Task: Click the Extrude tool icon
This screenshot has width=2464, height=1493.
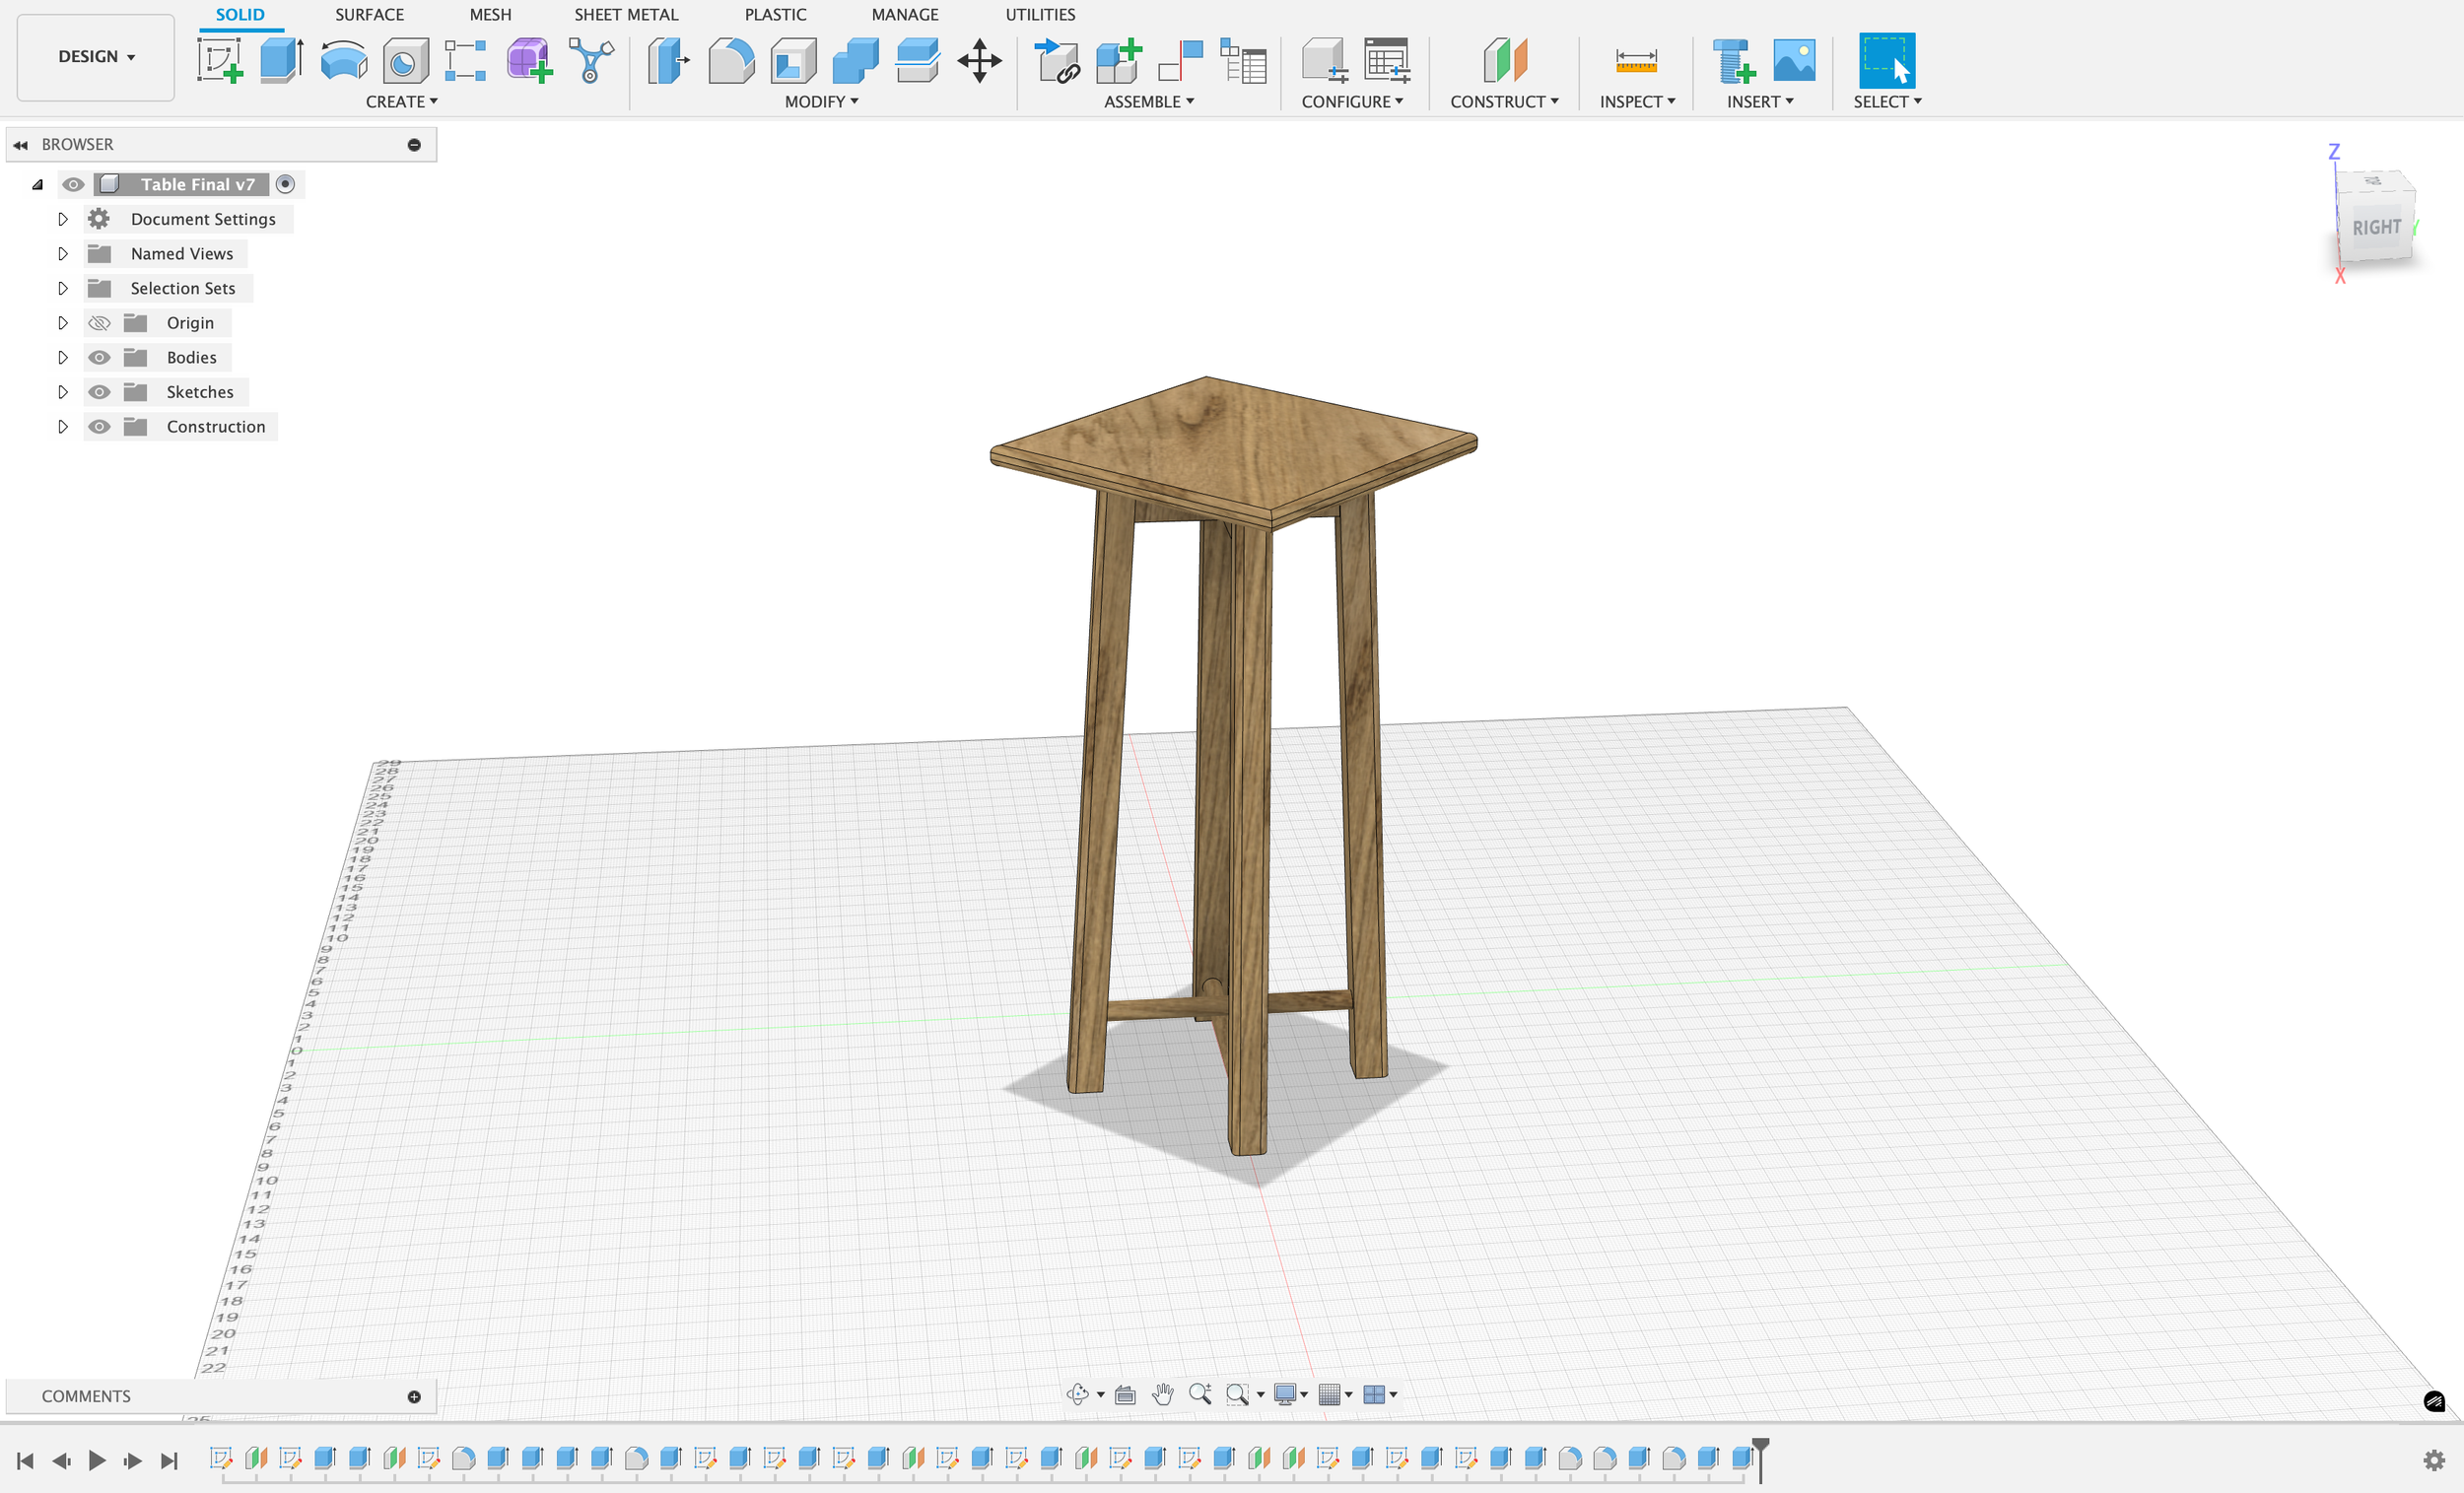Action: point(281,60)
